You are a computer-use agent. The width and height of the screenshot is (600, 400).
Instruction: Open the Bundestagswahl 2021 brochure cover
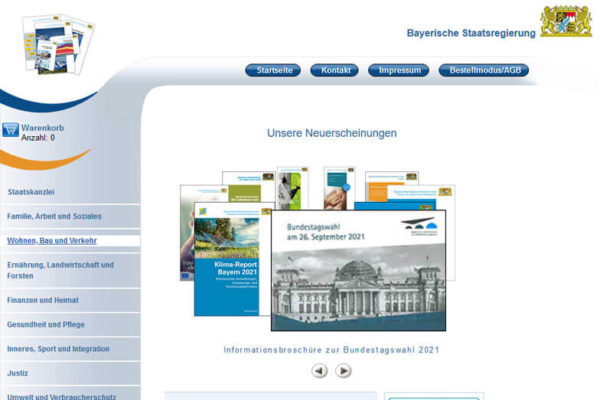[x=359, y=271]
